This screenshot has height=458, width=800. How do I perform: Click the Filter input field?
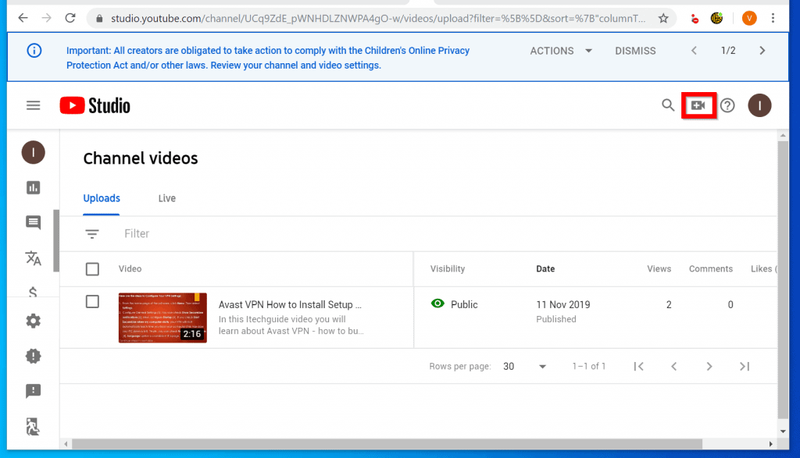pos(137,234)
